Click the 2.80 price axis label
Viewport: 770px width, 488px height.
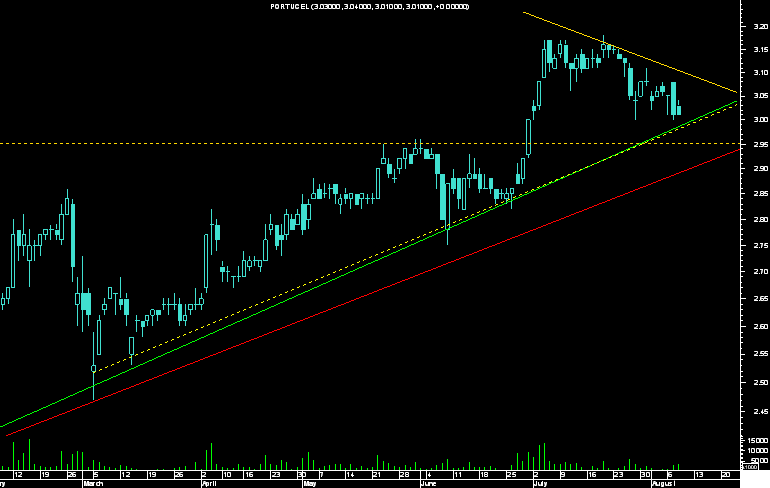761,219
